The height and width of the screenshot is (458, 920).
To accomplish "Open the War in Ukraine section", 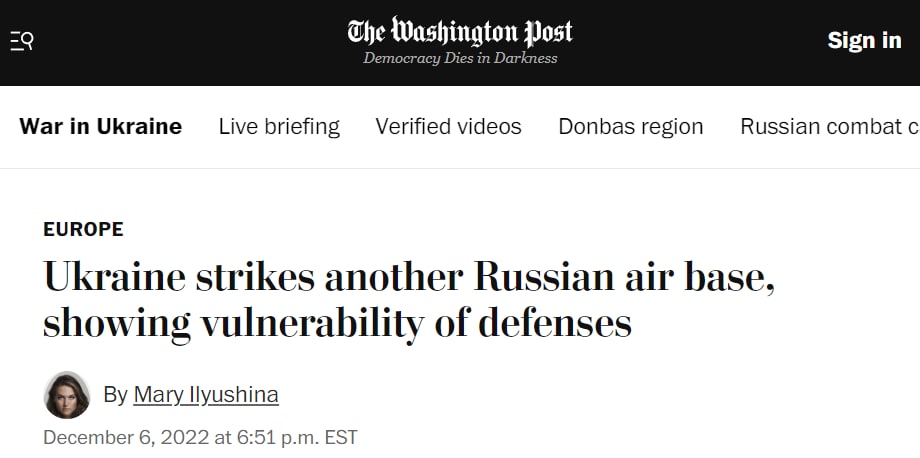I will pos(101,127).
